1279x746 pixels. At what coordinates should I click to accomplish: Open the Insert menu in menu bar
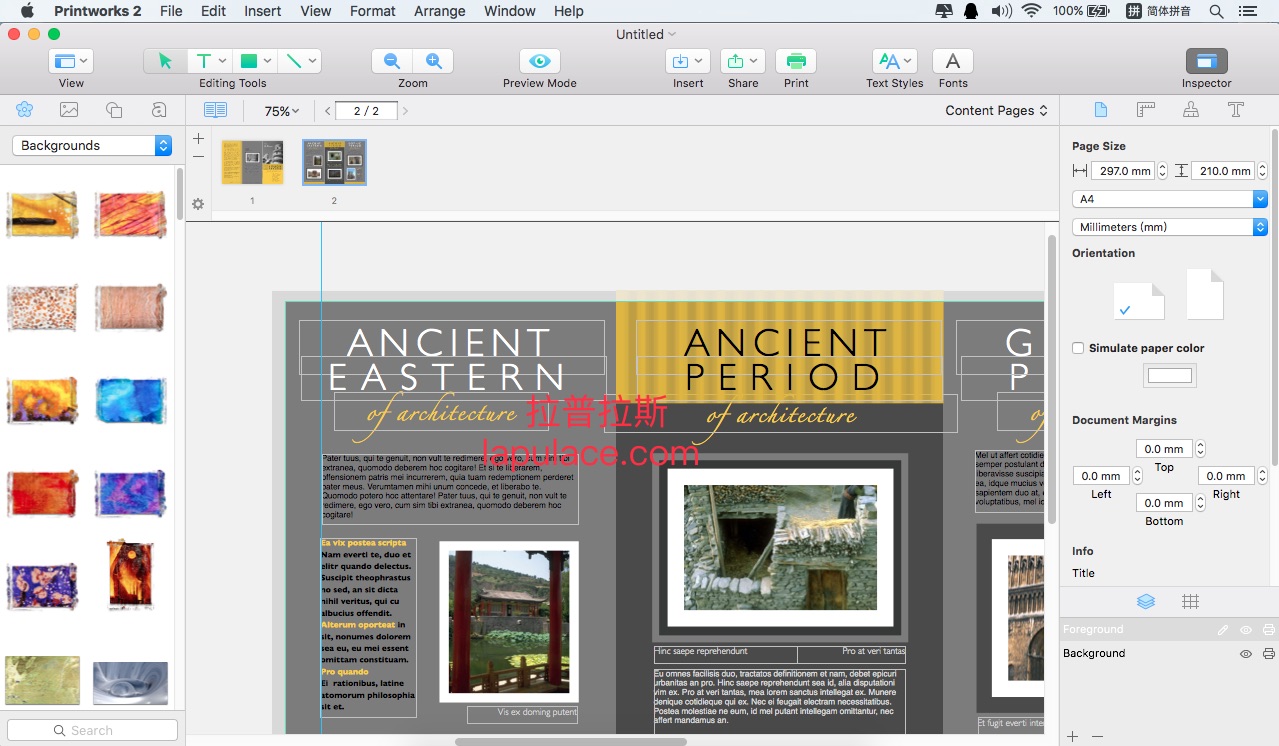pyautogui.click(x=263, y=11)
